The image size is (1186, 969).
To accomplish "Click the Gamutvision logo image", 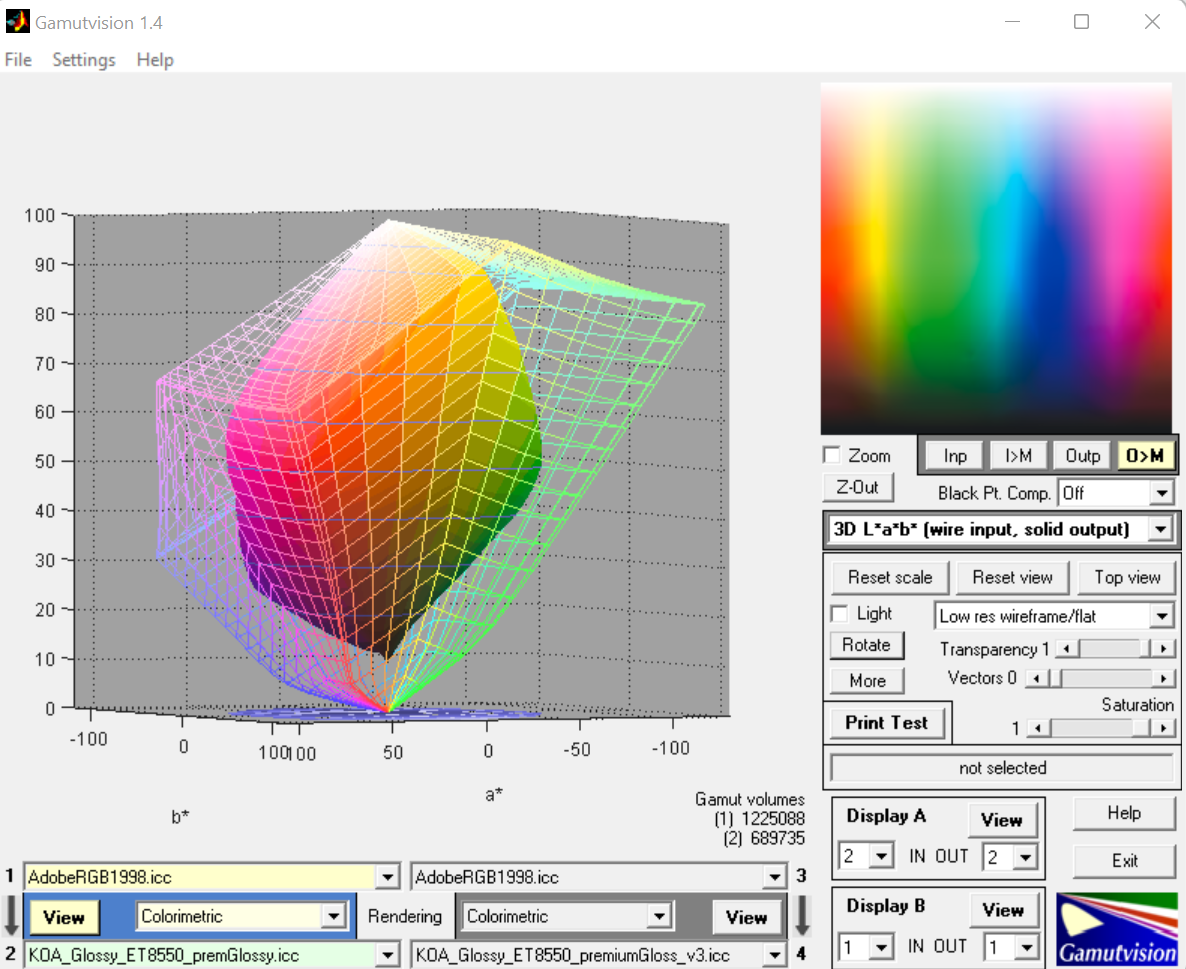I will 1116,929.
